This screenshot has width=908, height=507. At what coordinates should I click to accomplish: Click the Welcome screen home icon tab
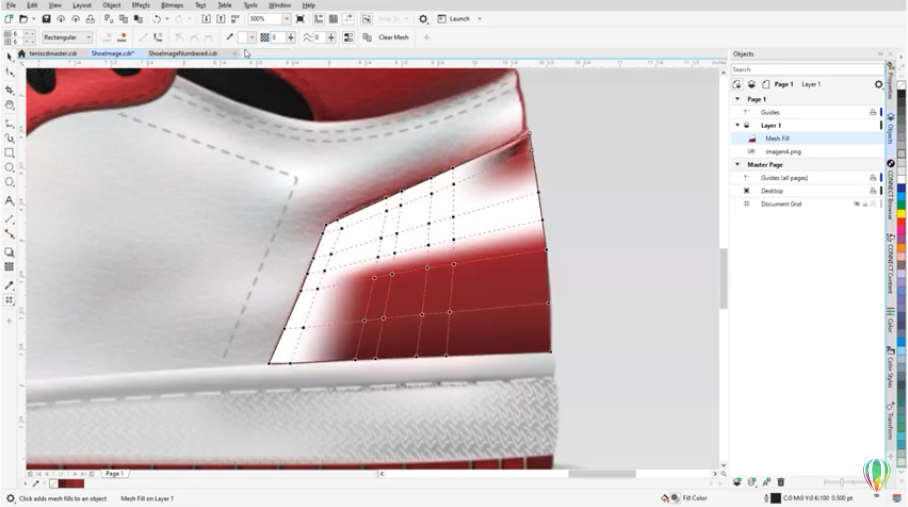pos(21,53)
